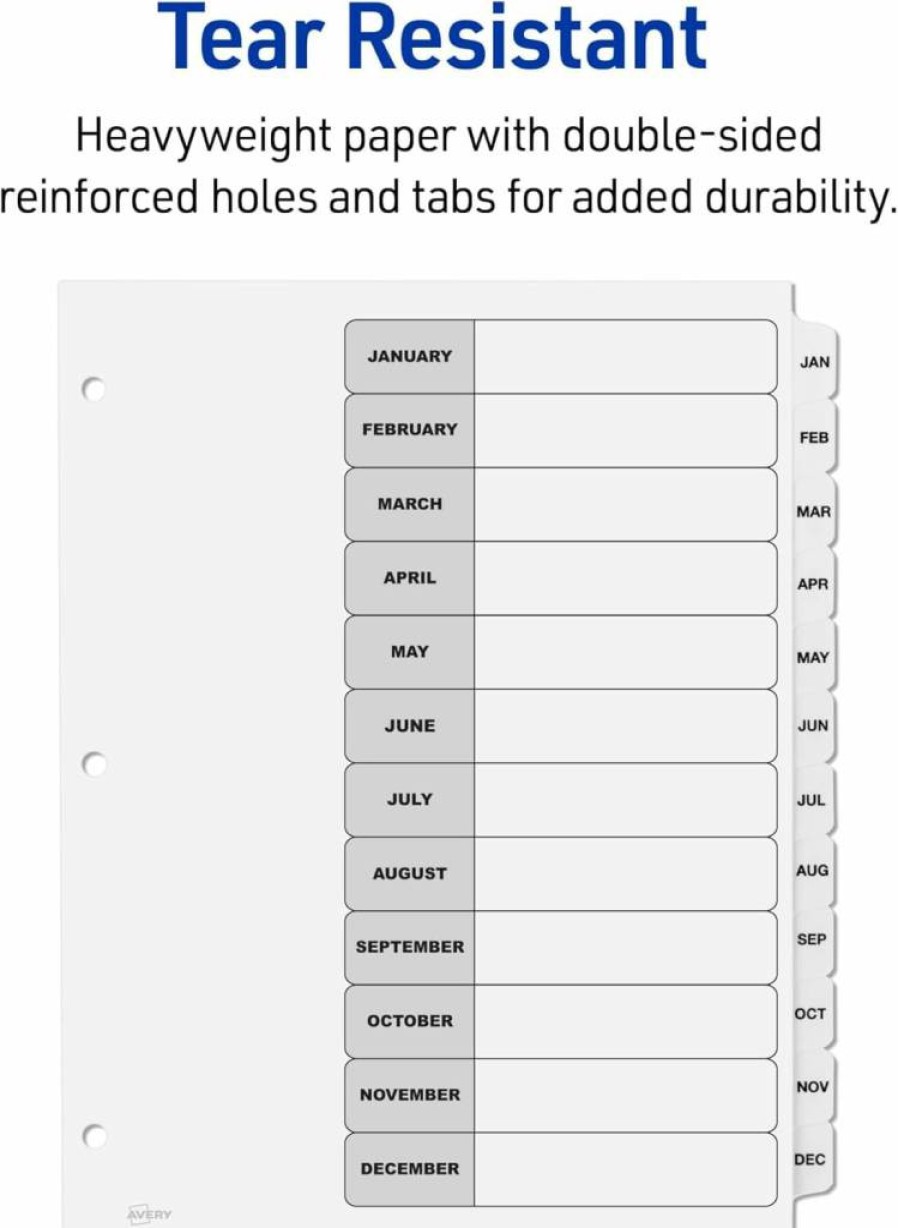This screenshot has height=1228, width=898.
Task: Click the MAR side tab
Action: 813,511
